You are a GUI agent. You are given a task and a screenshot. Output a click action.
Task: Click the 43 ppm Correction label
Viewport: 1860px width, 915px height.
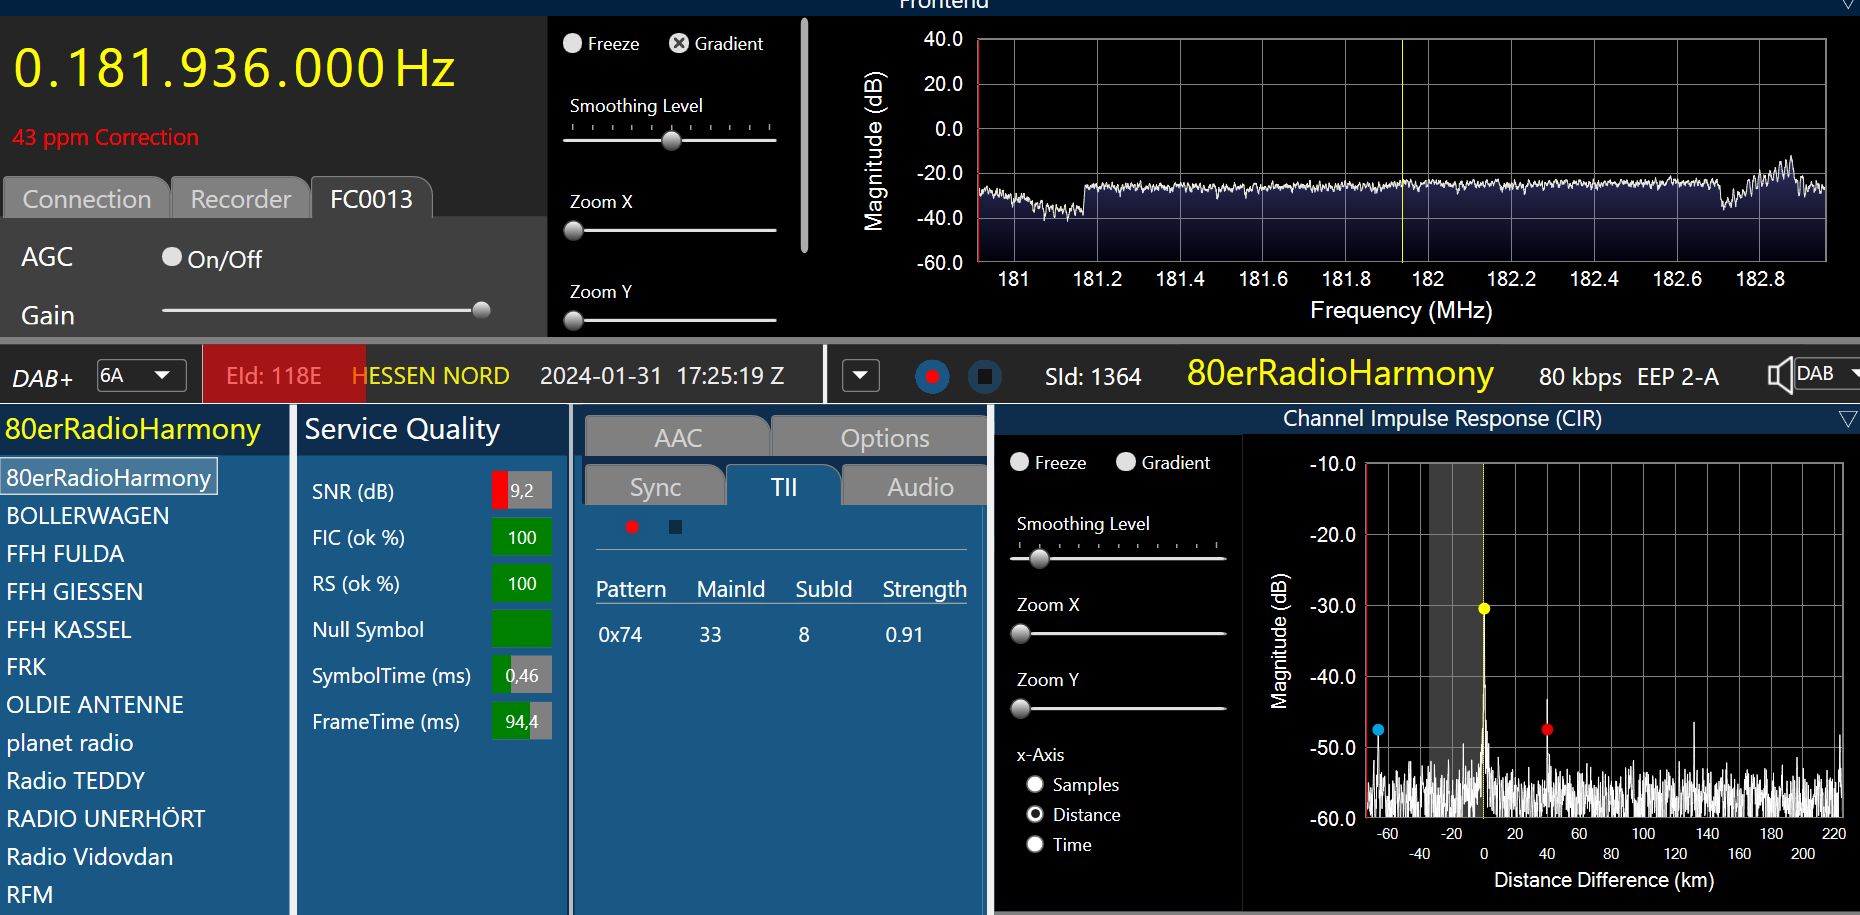[x=105, y=137]
